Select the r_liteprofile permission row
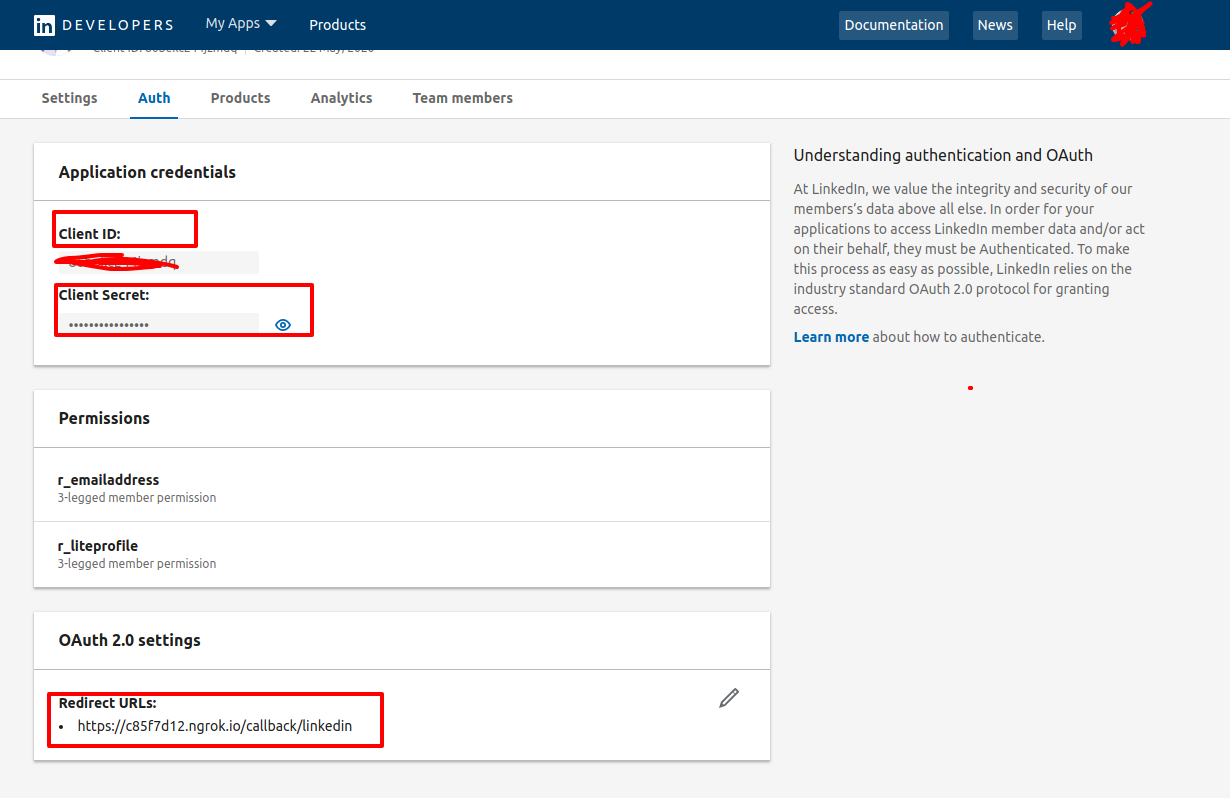 point(402,554)
